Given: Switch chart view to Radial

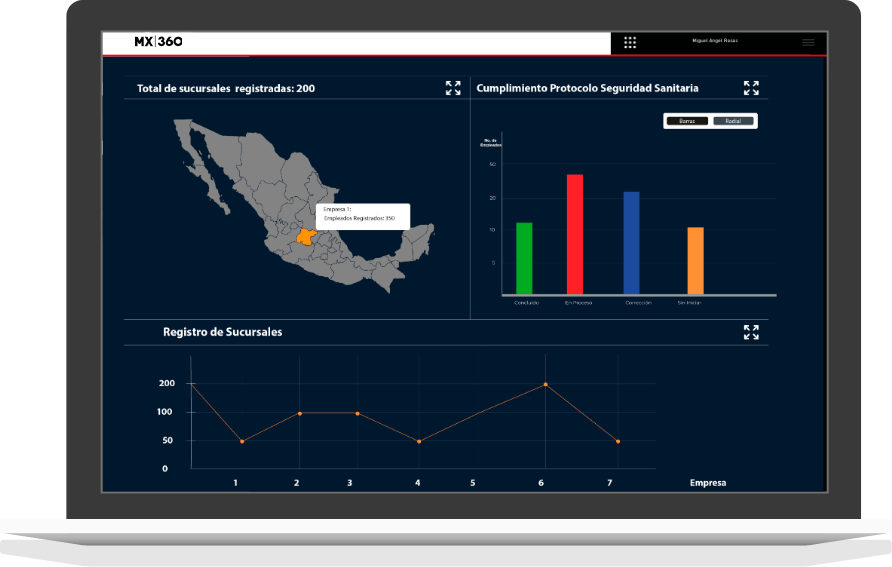Looking at the screenshot, I should [x=733, y=121].
